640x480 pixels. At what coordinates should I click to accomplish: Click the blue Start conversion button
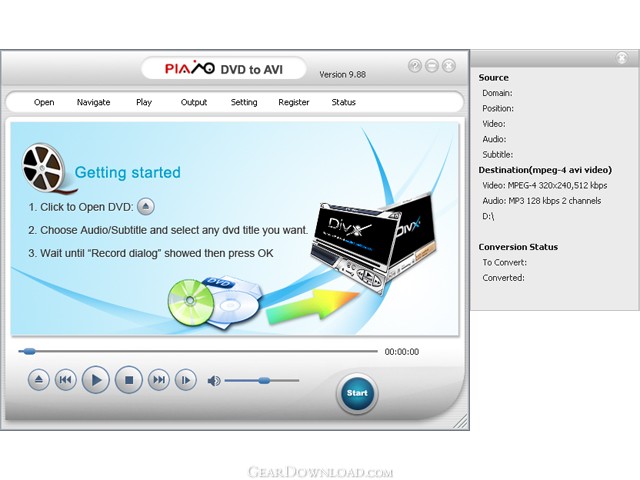coord(357,393)
